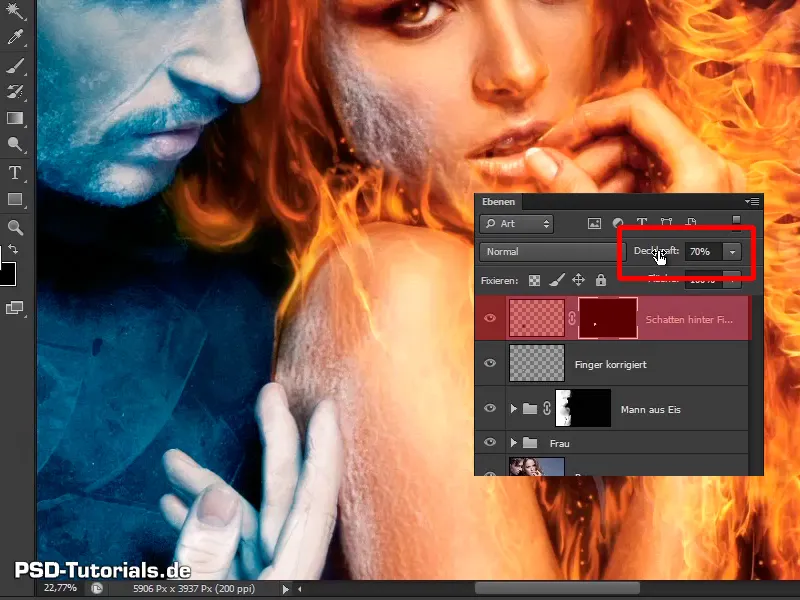This screenshot has height=600, width=800.
Task: Click the Frau group folder icon
Action: 530,443
